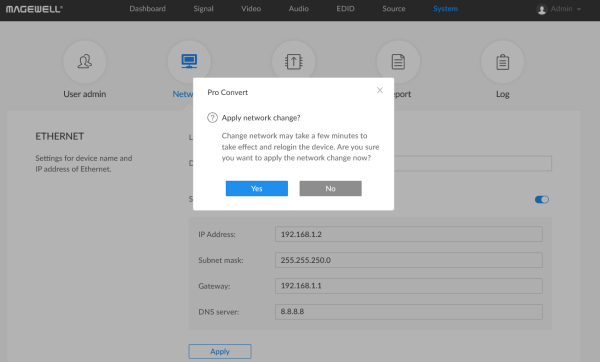Click the Admin user avatar icon
Image resolution: width=600 pixels, height=362 pixels.
pyautogui.click(x=542, y=9)
